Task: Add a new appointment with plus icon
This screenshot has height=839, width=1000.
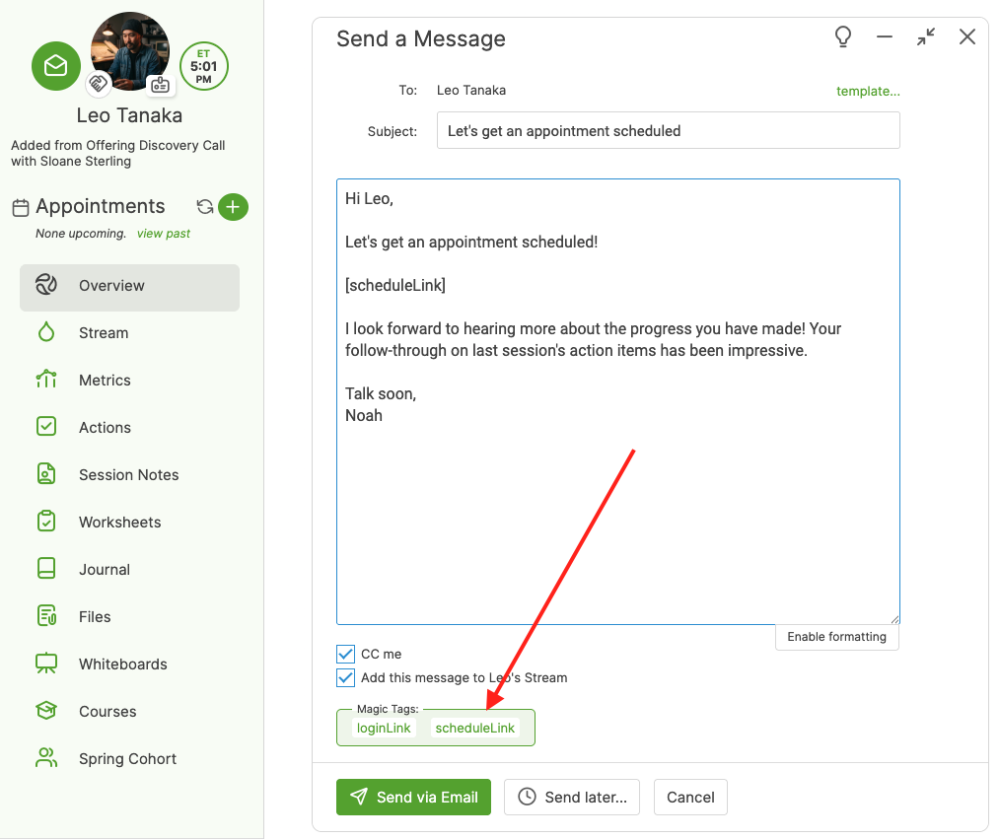Action: tap(233, 207)
